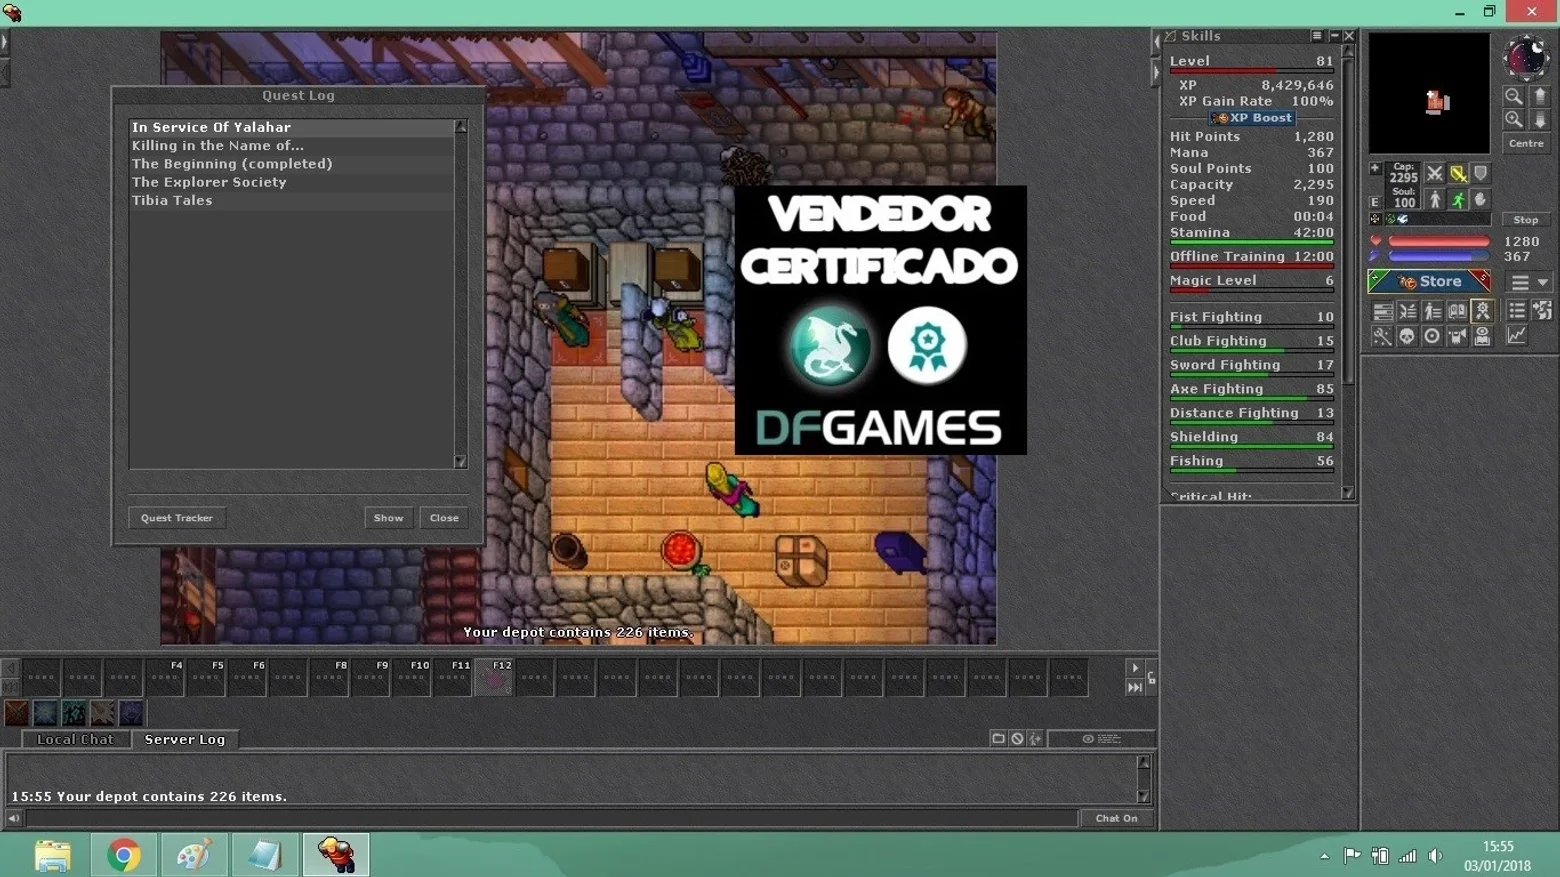1560x877 pixels.
Task: Open the battle list icon
Action: (x=1407, y=311)
